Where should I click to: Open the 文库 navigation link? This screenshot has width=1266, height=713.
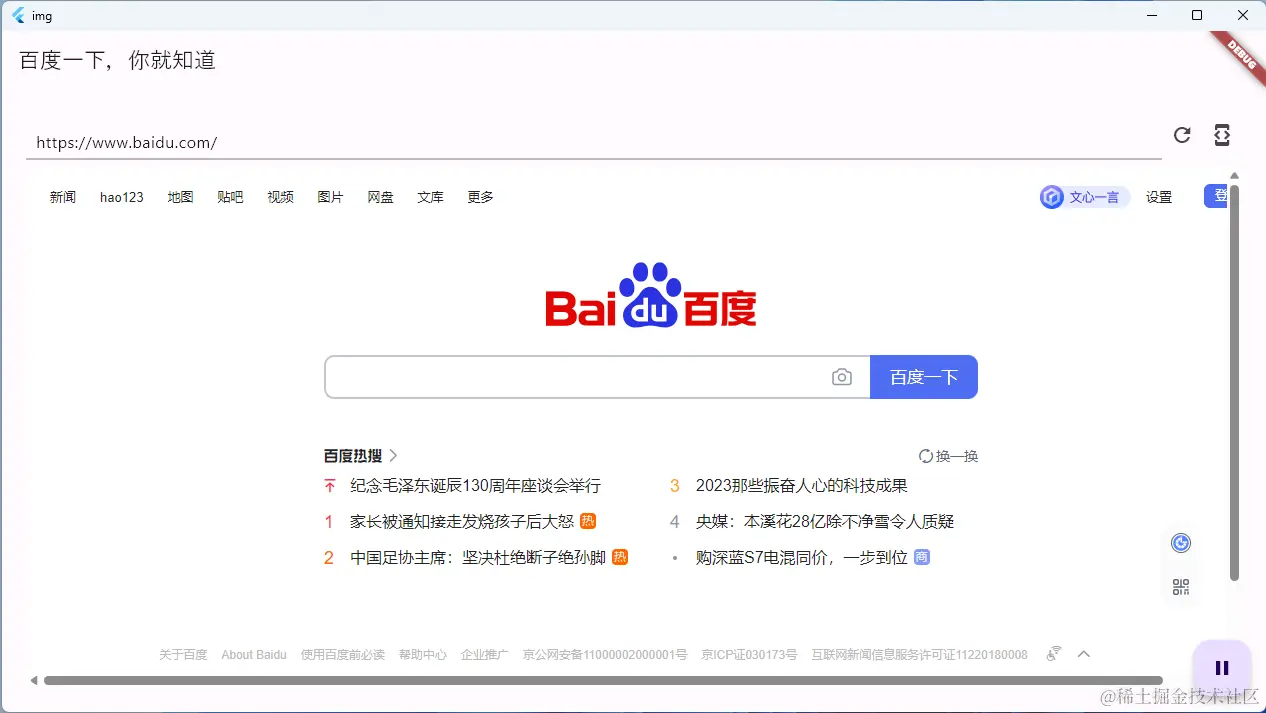pyautogui.click(x=430, y=197)
